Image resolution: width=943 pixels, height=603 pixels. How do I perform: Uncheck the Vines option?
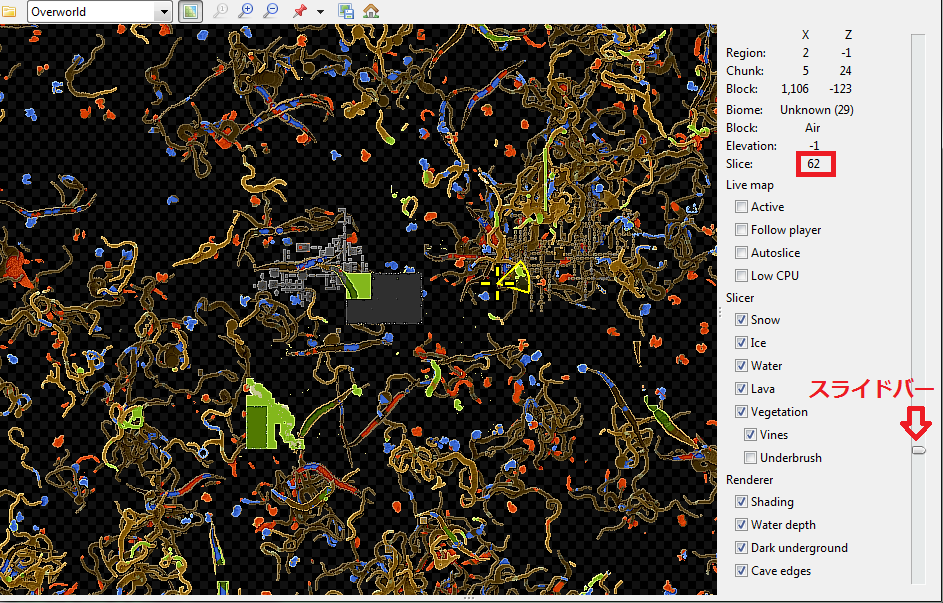(x=750, y=435)
